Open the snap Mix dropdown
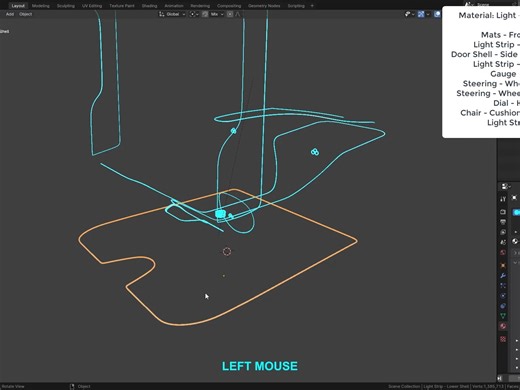The width and height of the screenshot is (520, 390). coord(217,14)
